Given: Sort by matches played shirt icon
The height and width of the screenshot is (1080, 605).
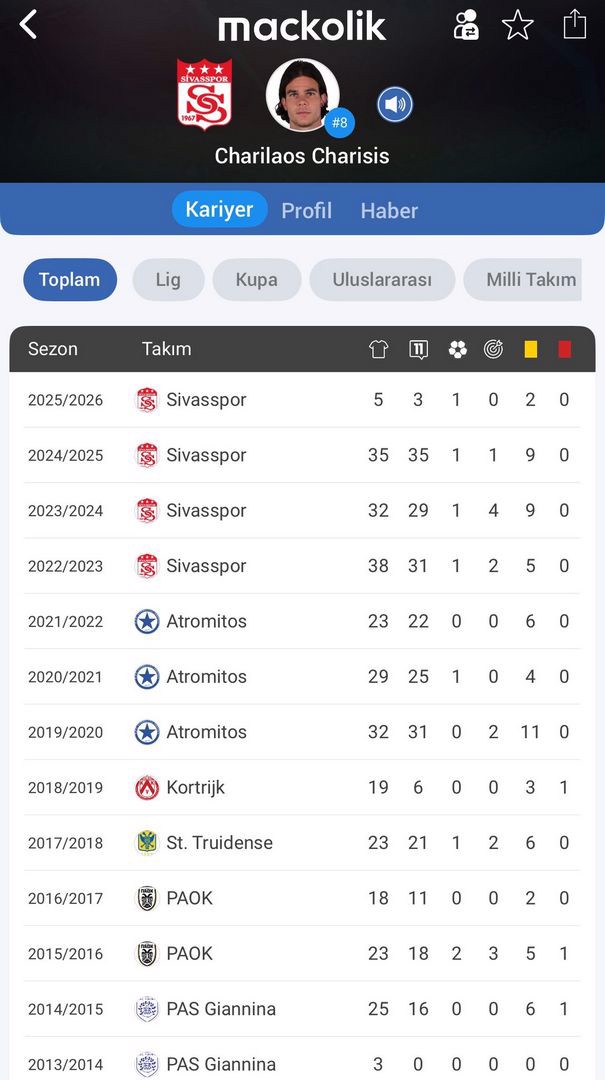Looking at the screenshot, I should [378, 349].
